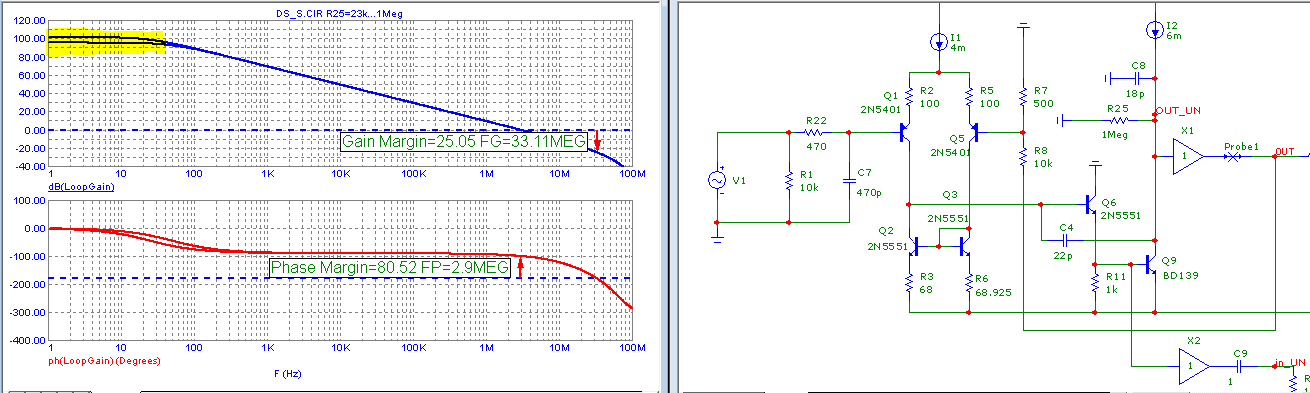1310x393 pixels.
Task: Select capacitor C4 22p symbol
Action: pos(1066,240)
